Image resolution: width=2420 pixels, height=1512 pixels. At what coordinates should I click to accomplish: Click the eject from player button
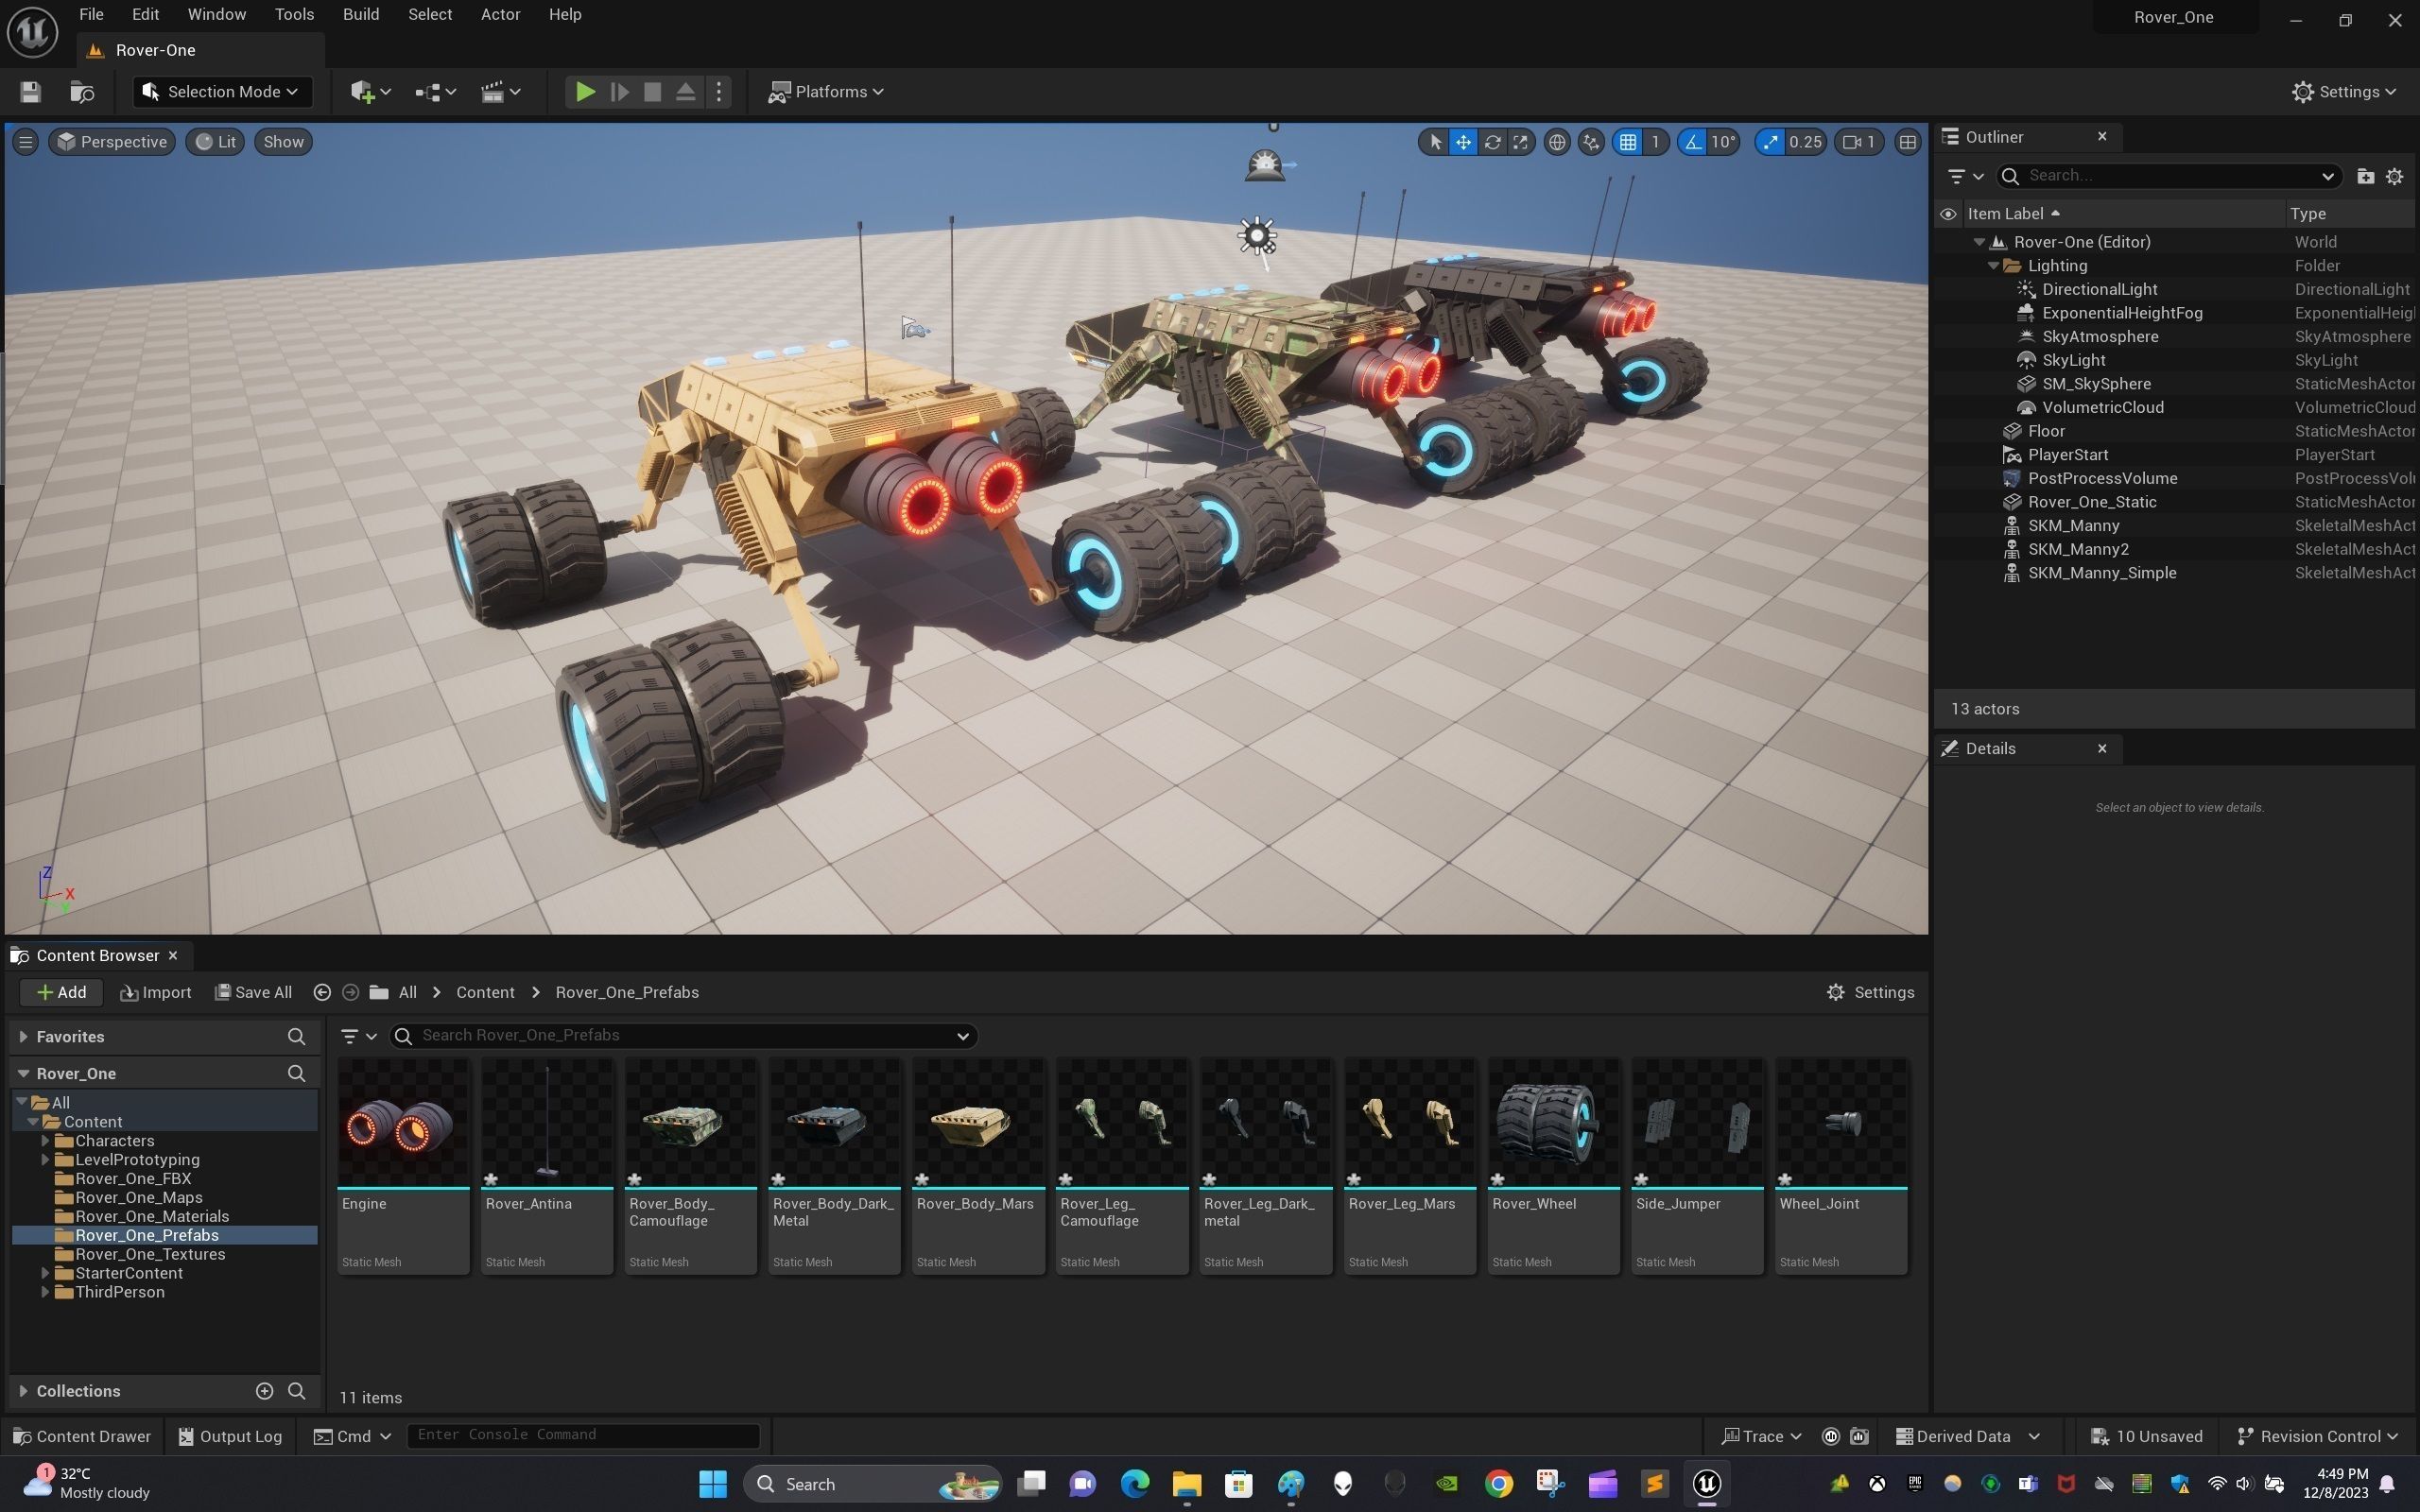coord(685,92)
